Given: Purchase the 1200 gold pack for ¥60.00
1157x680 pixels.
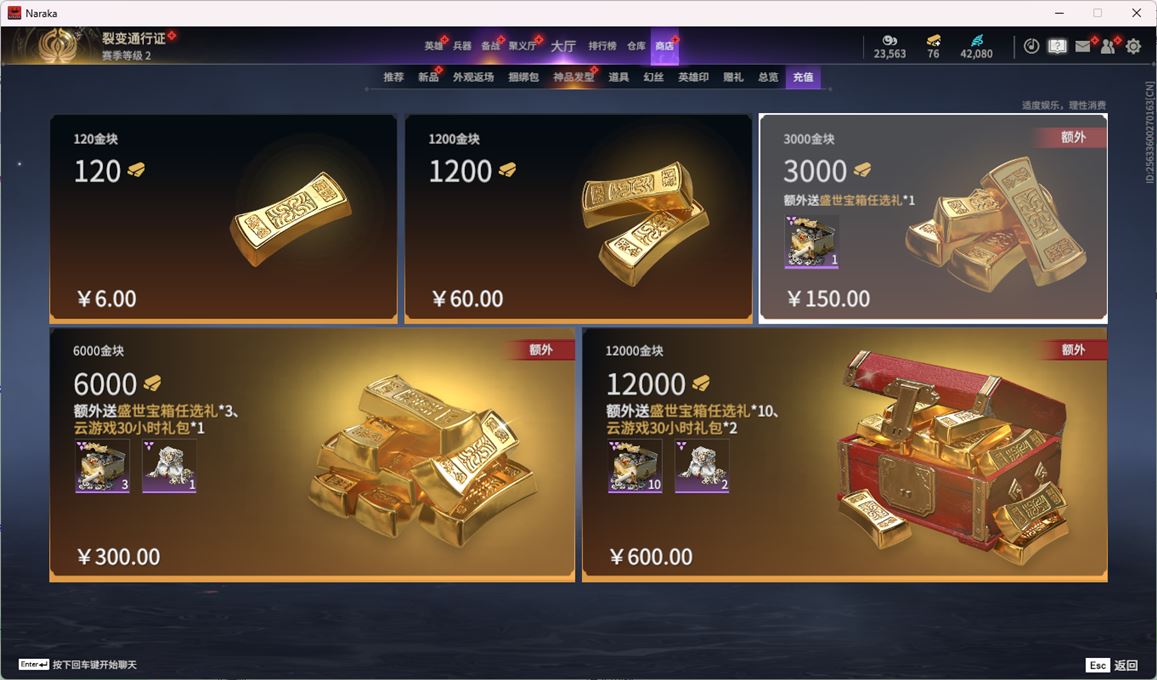Looking at the screenshot, I should tap(578, 218).
